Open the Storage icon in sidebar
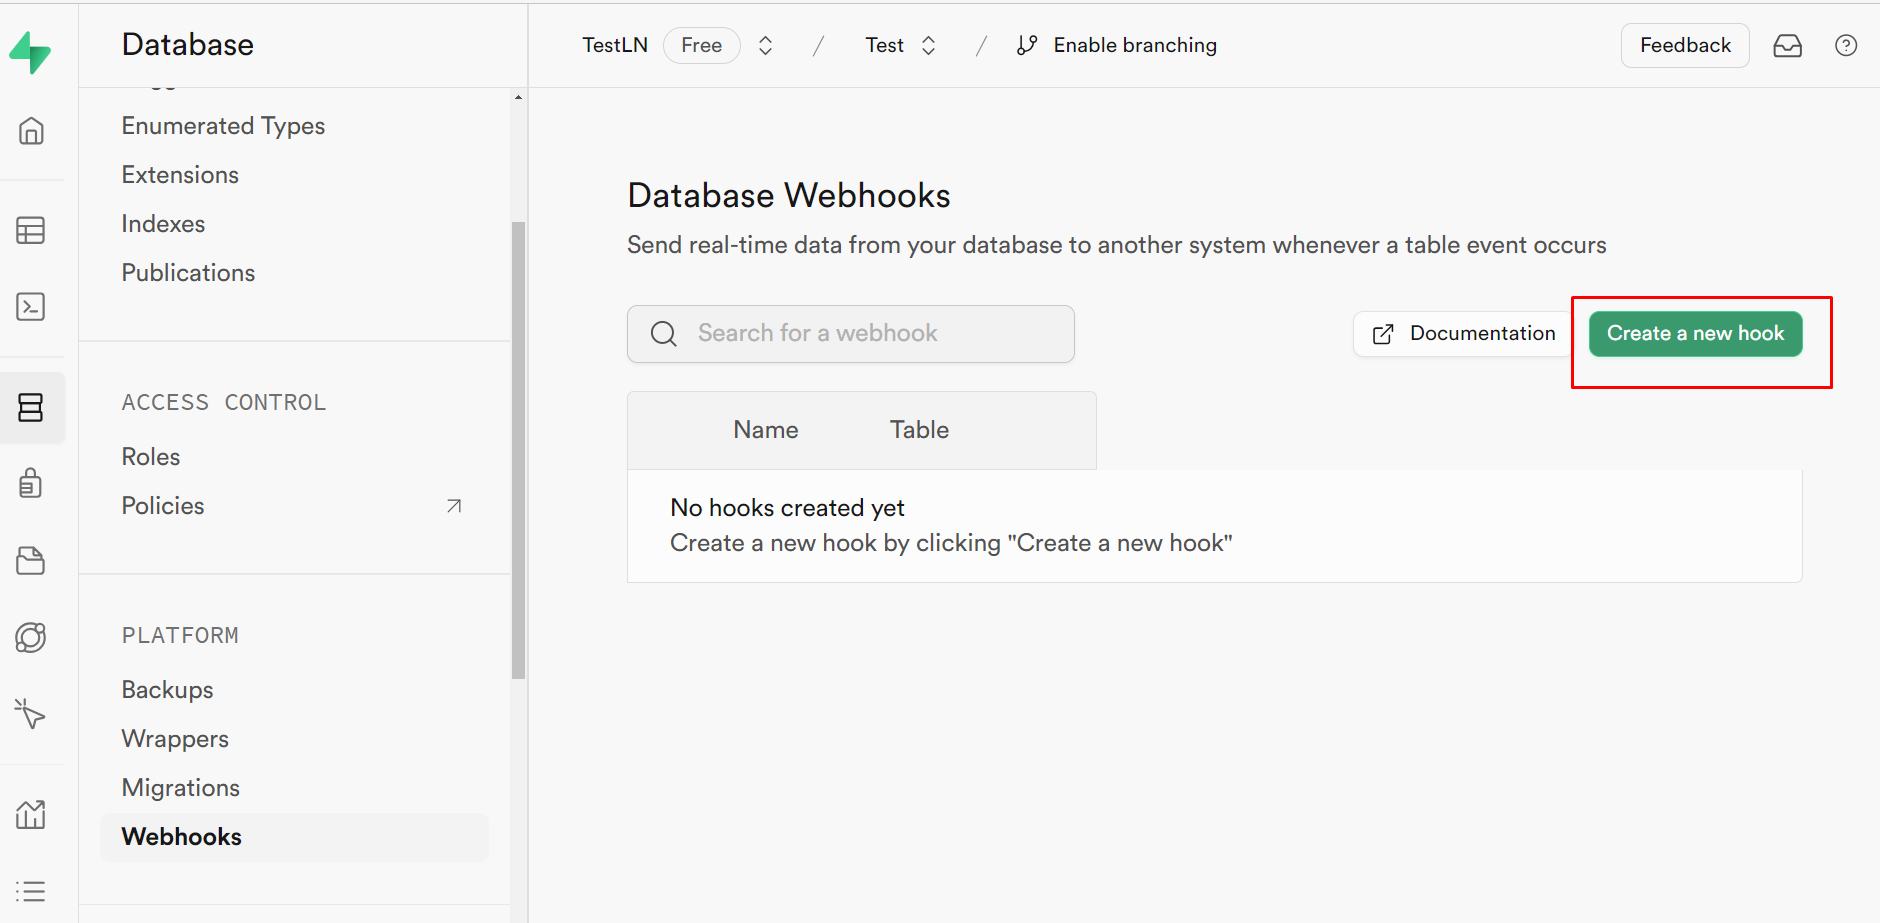 point(31,561)
